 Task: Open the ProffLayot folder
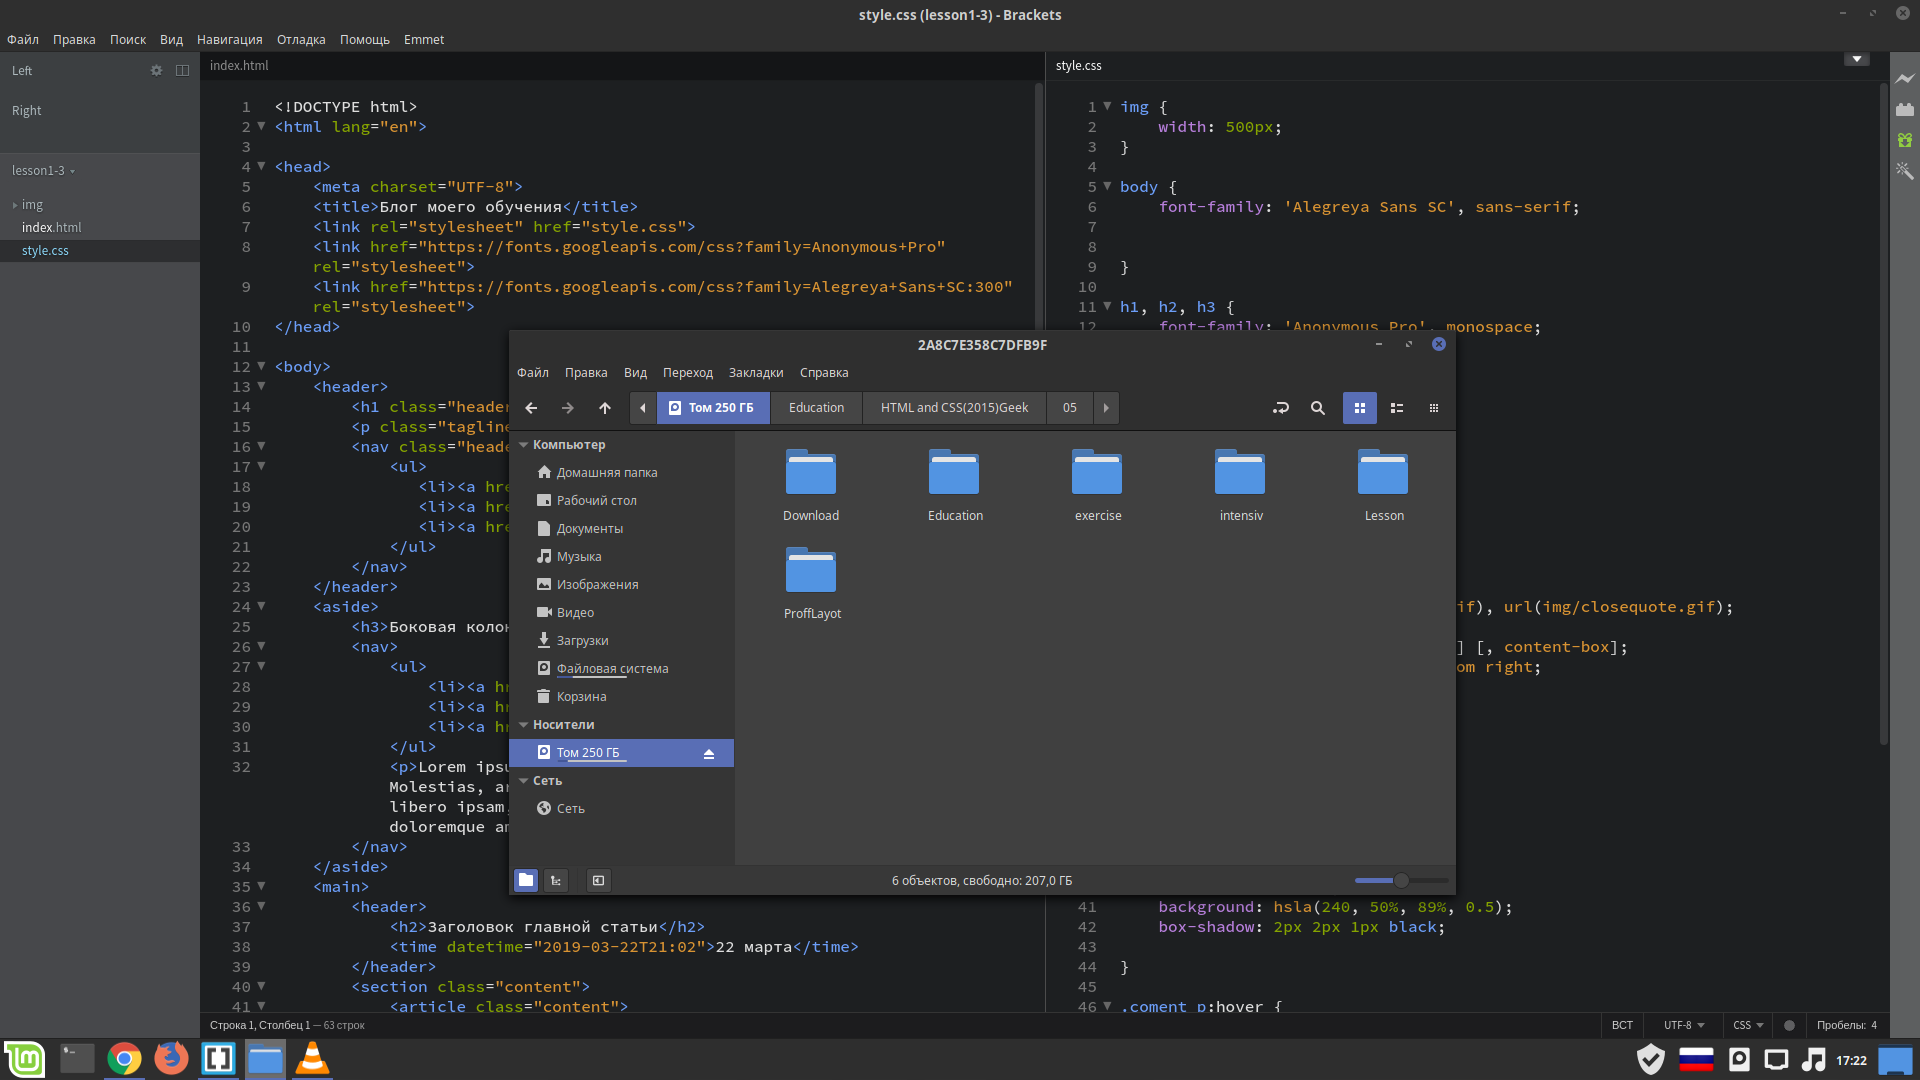(812, 583)
